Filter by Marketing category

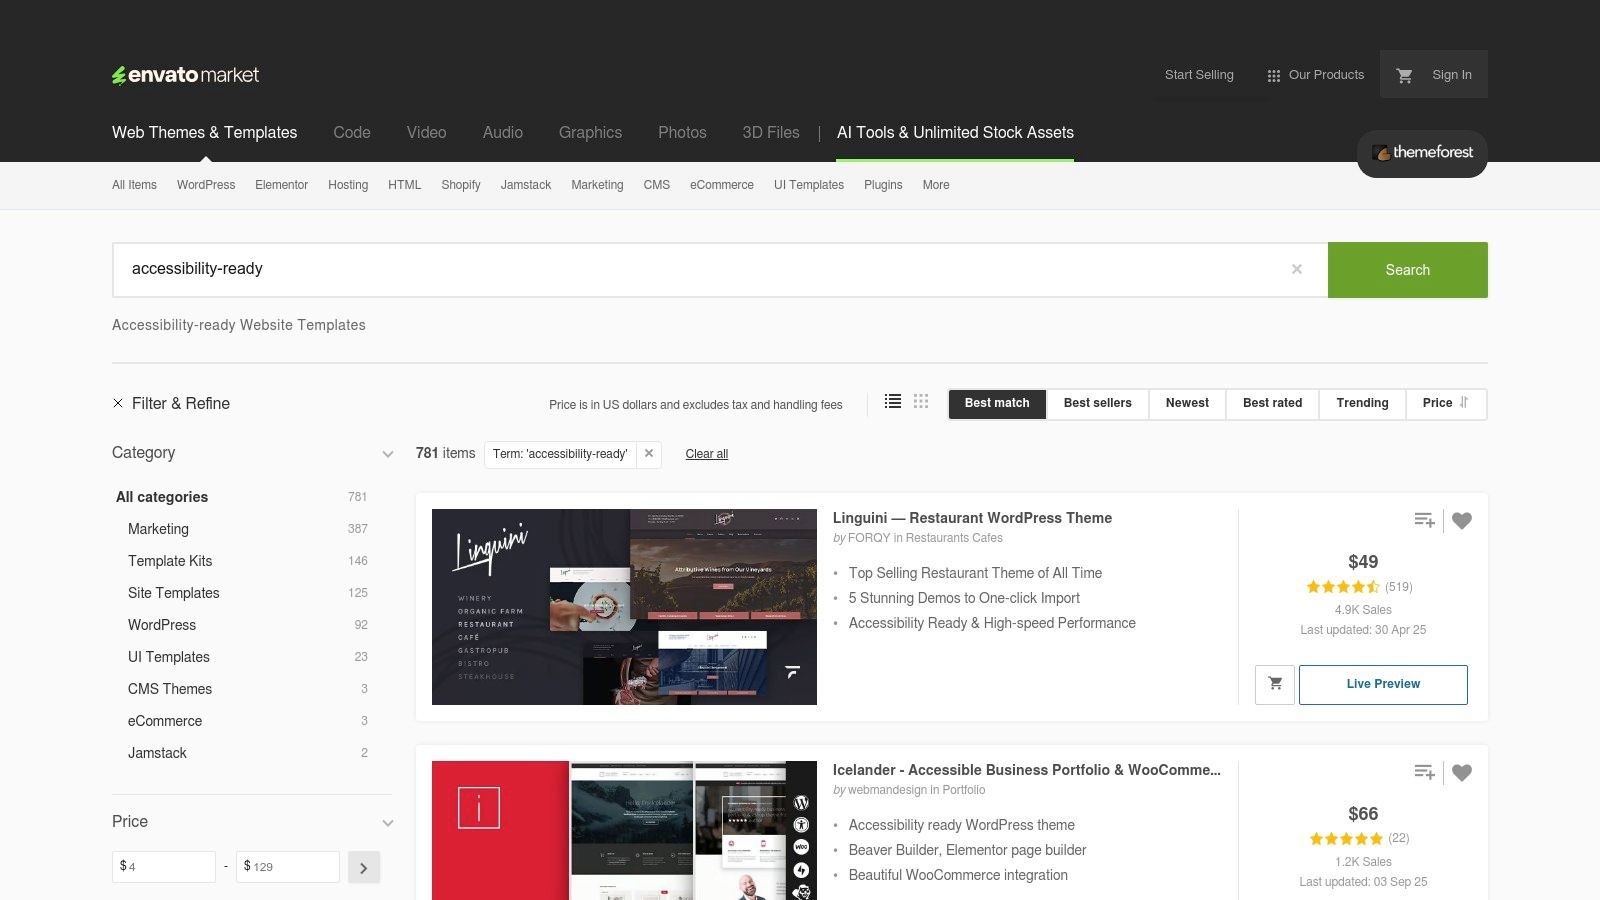coord(158,529)
